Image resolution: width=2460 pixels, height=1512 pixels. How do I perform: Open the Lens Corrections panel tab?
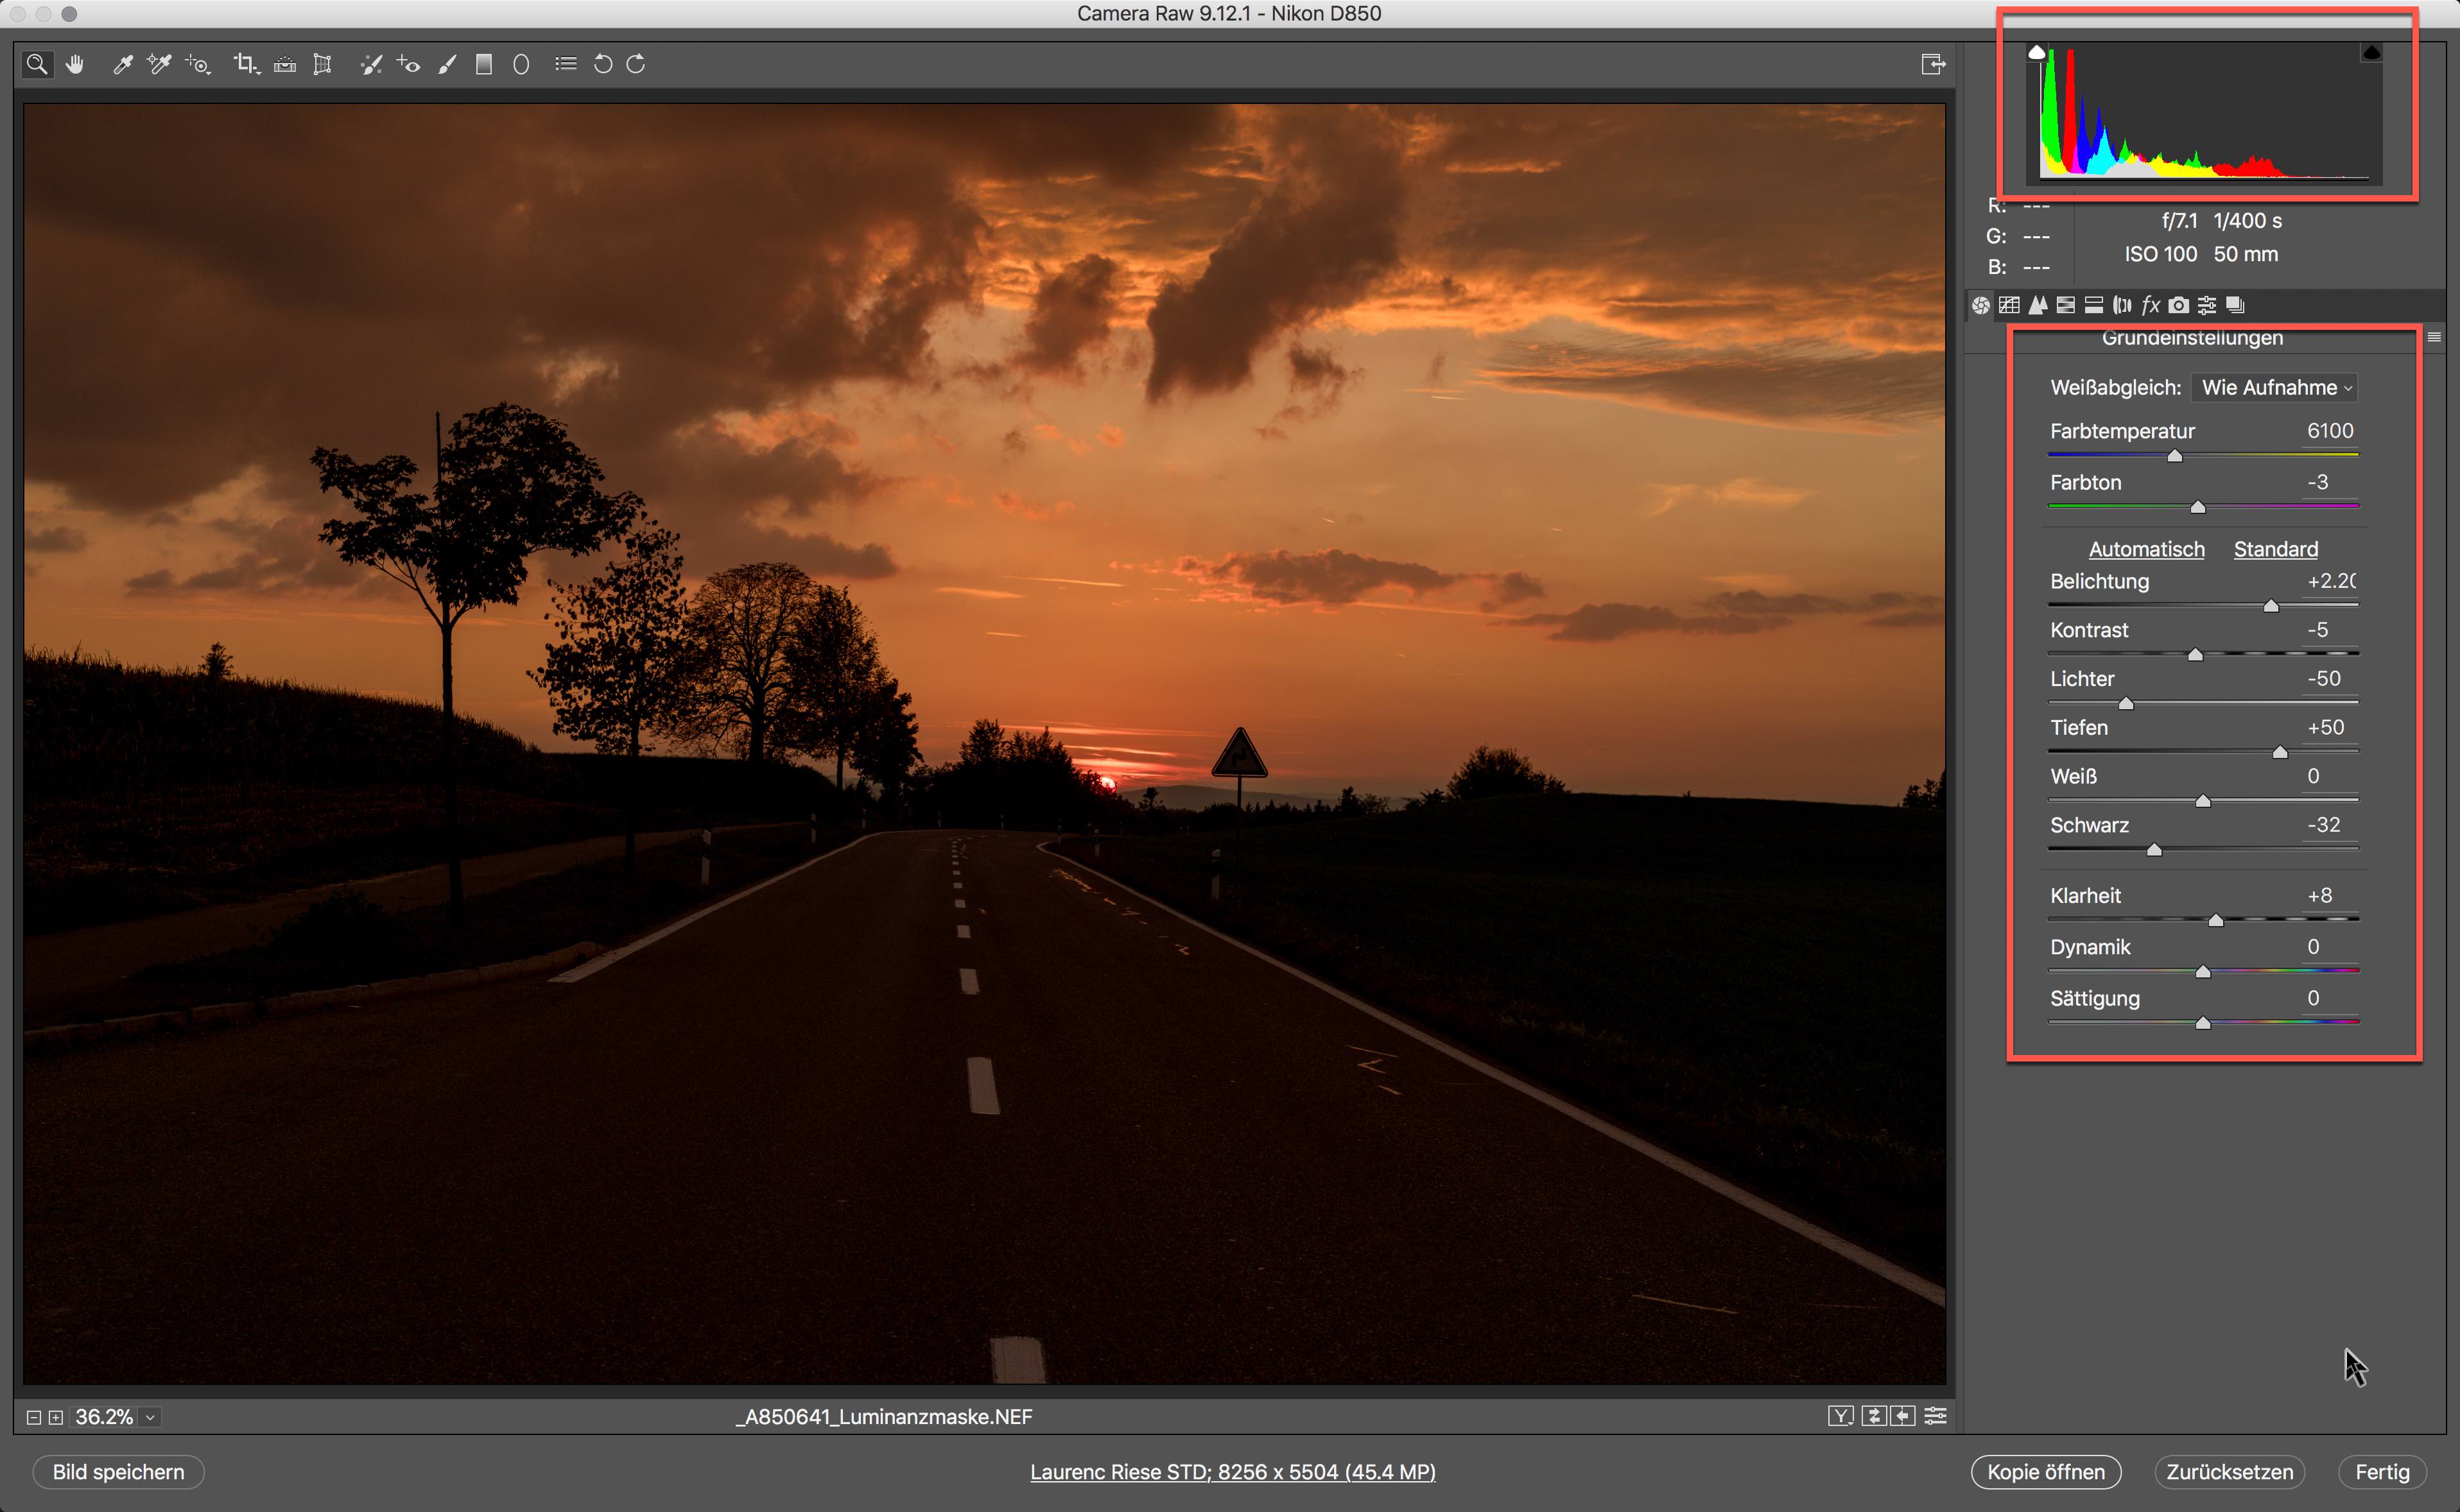click(2121, 305)
